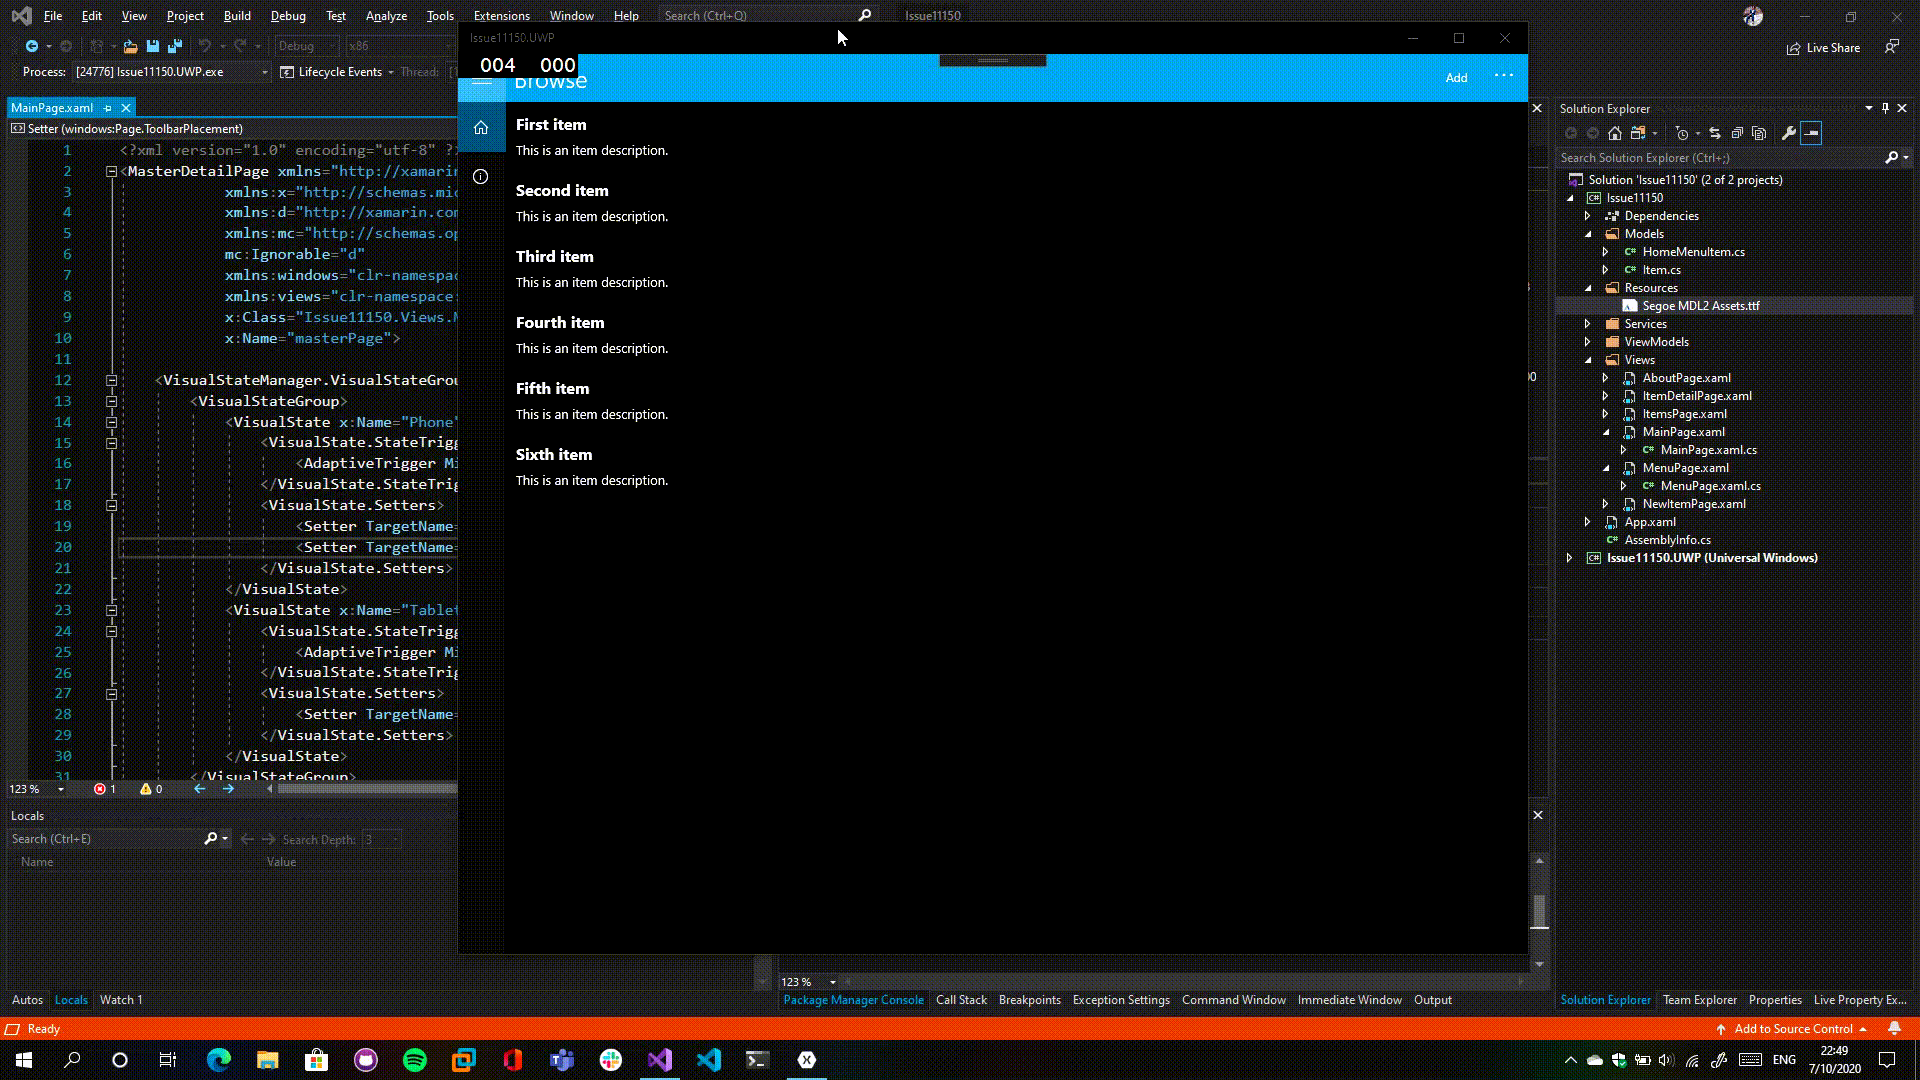Click the Add button in the UWP app
The image size is (1920, 1080).
coord(1456,77)
